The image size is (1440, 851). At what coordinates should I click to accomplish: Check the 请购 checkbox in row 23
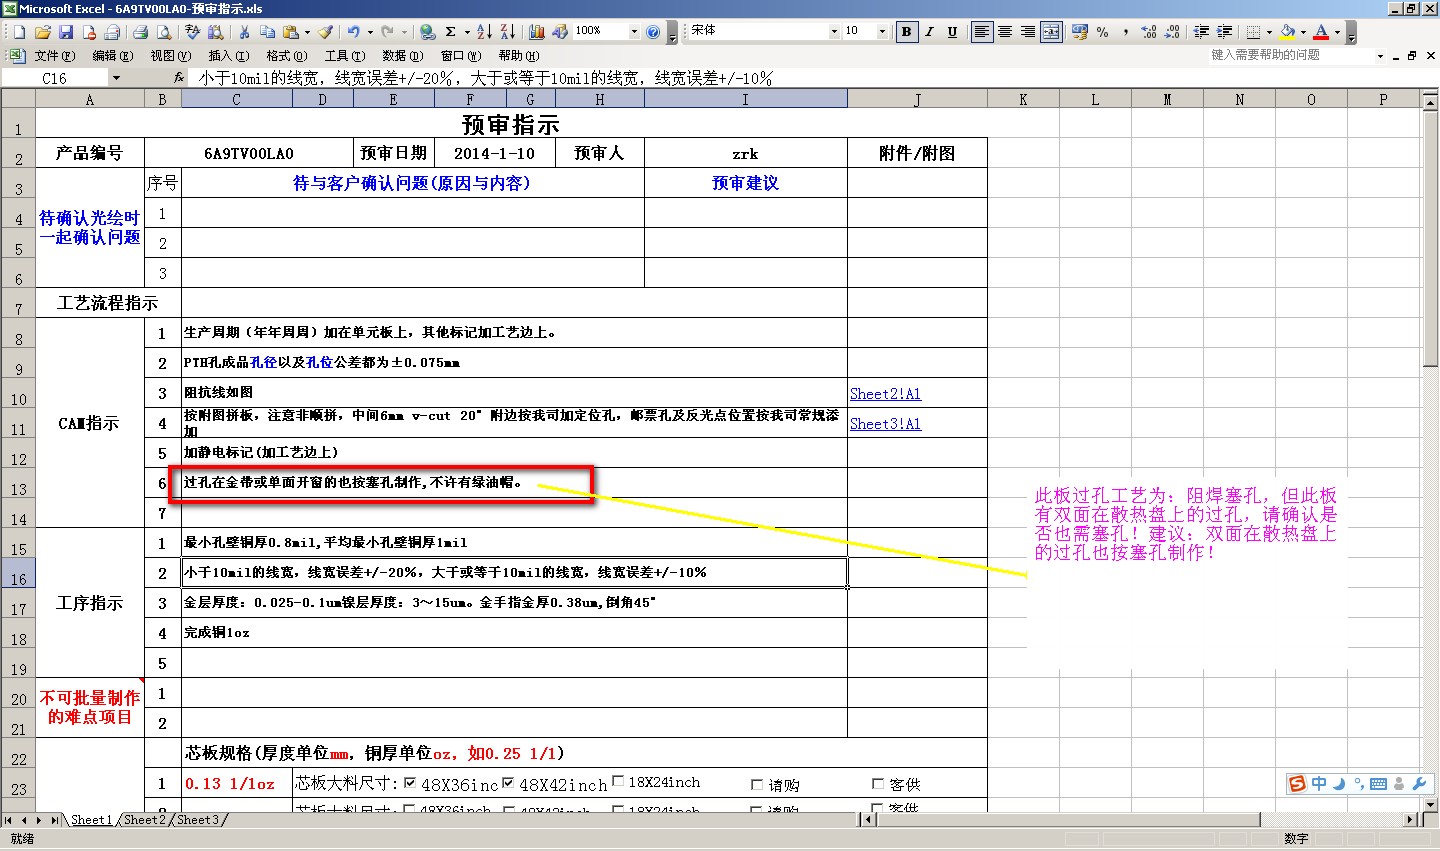(757, 785)
